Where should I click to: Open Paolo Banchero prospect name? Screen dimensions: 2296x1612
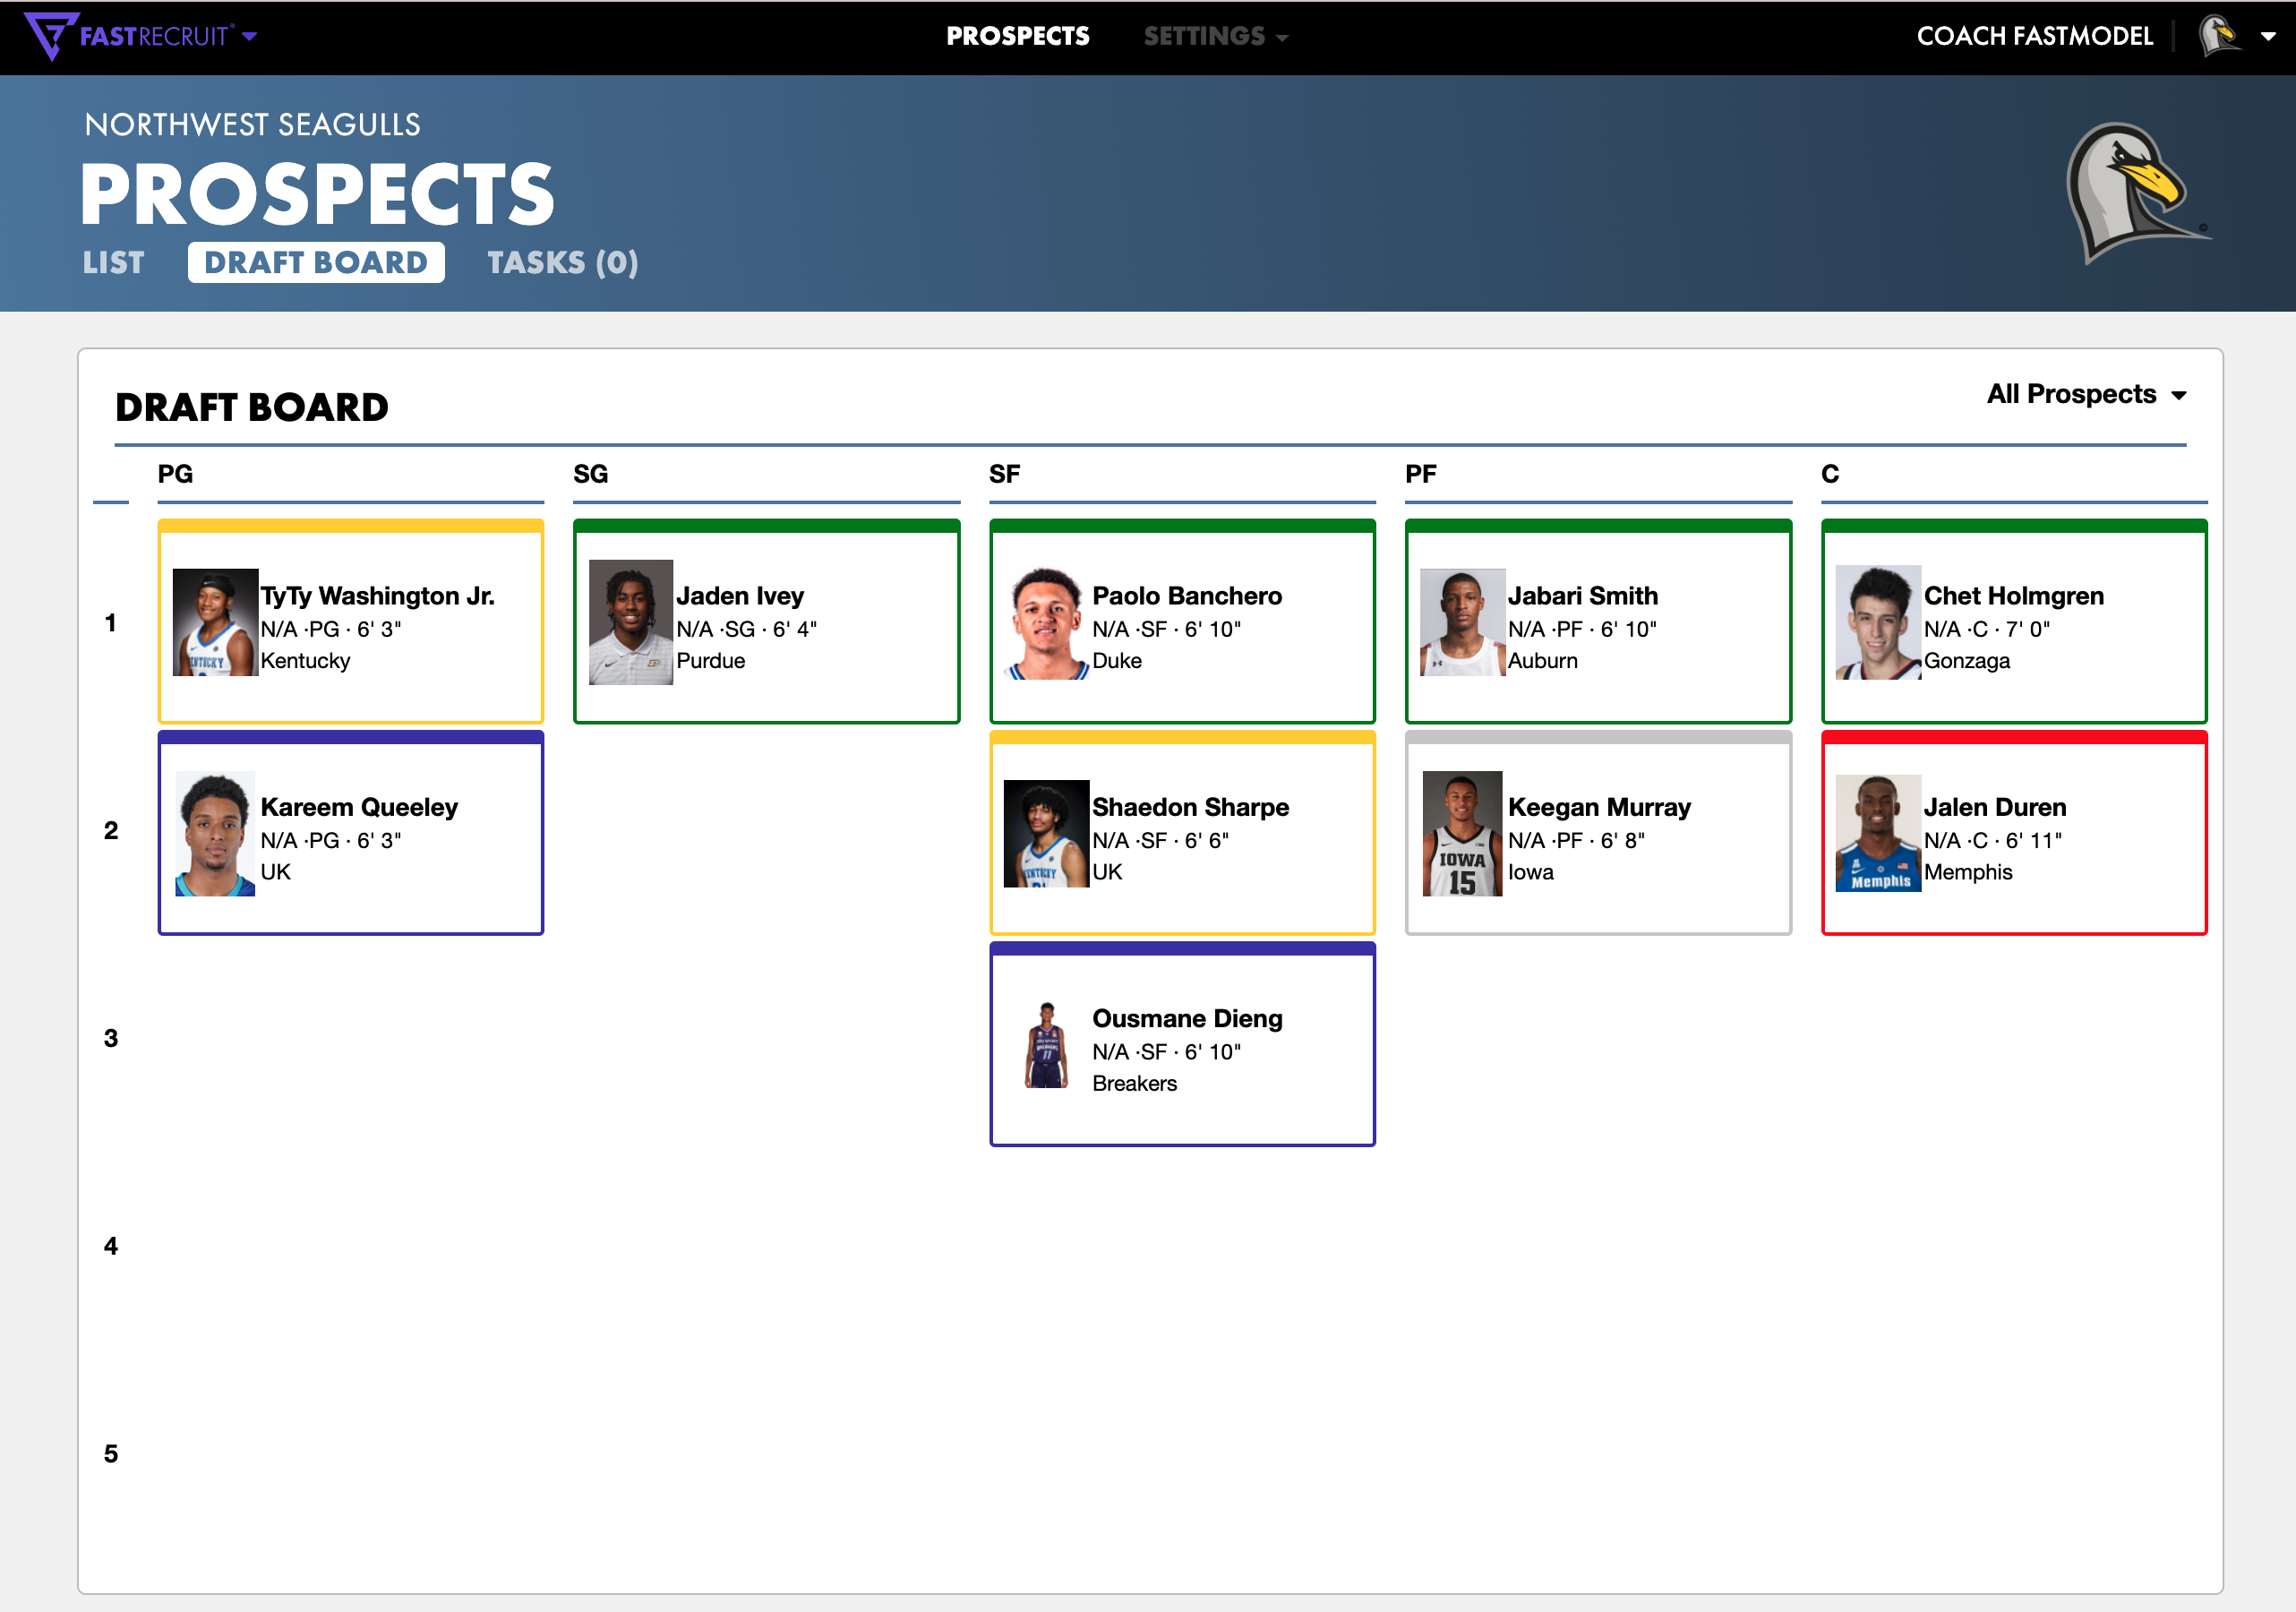click(x=1187, y=596)
